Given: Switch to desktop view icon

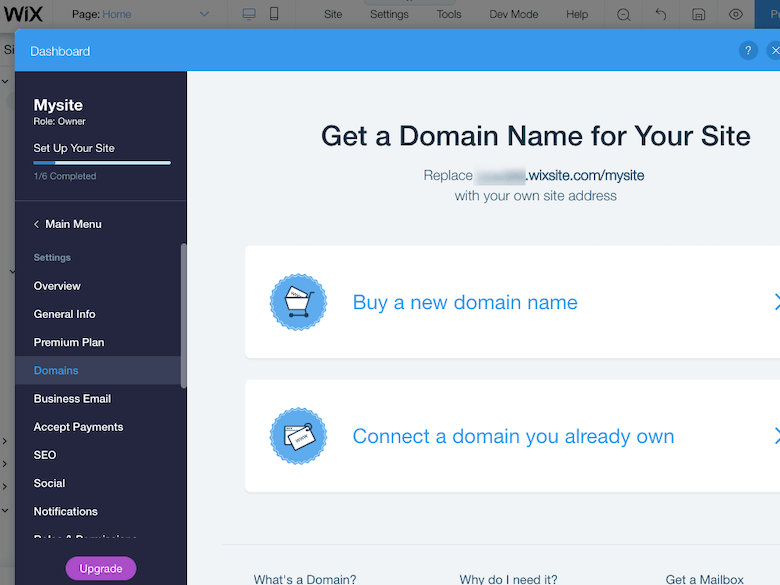Looking at the screenshot, I should click(250, 14).
